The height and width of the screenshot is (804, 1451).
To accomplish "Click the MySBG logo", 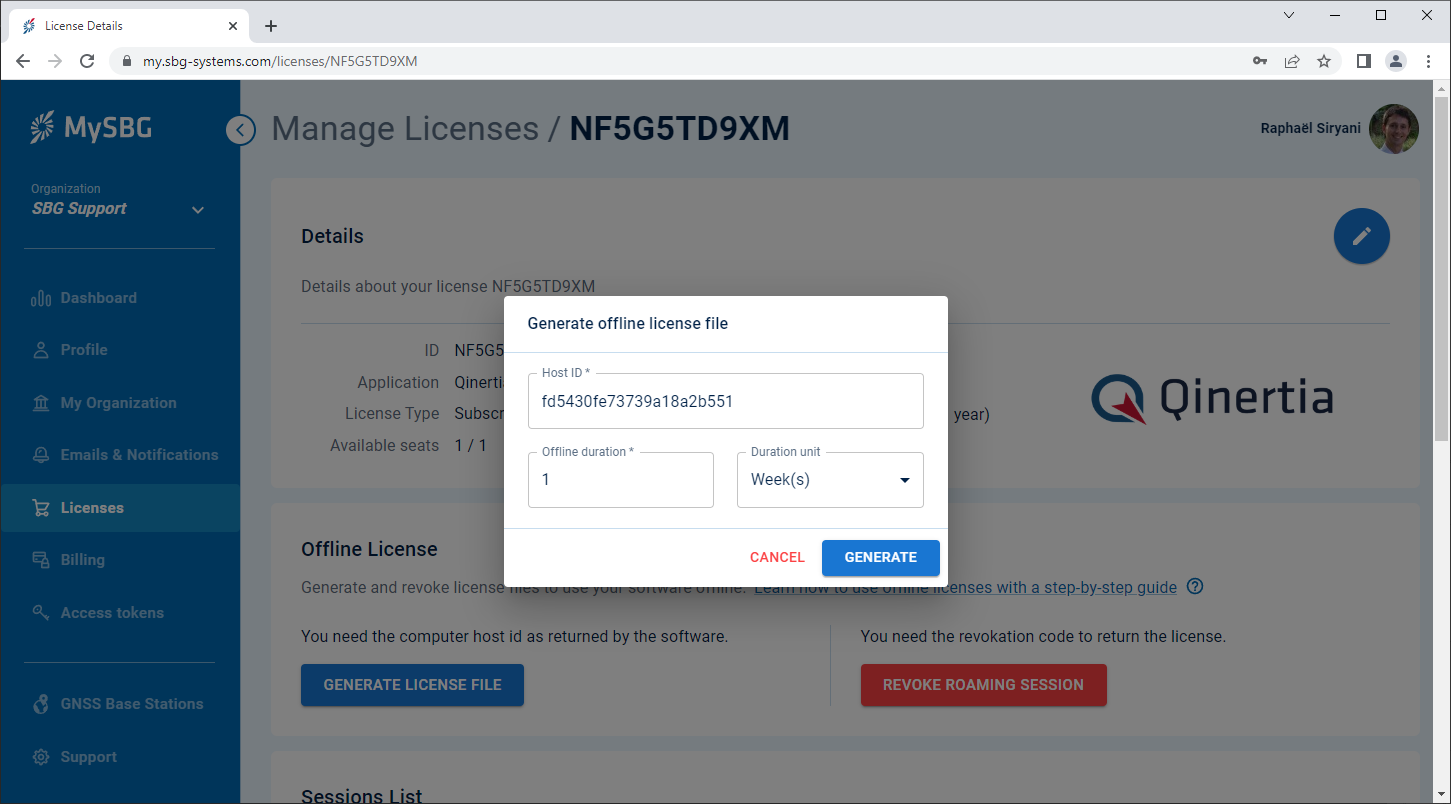I will (x=91, y=128).
